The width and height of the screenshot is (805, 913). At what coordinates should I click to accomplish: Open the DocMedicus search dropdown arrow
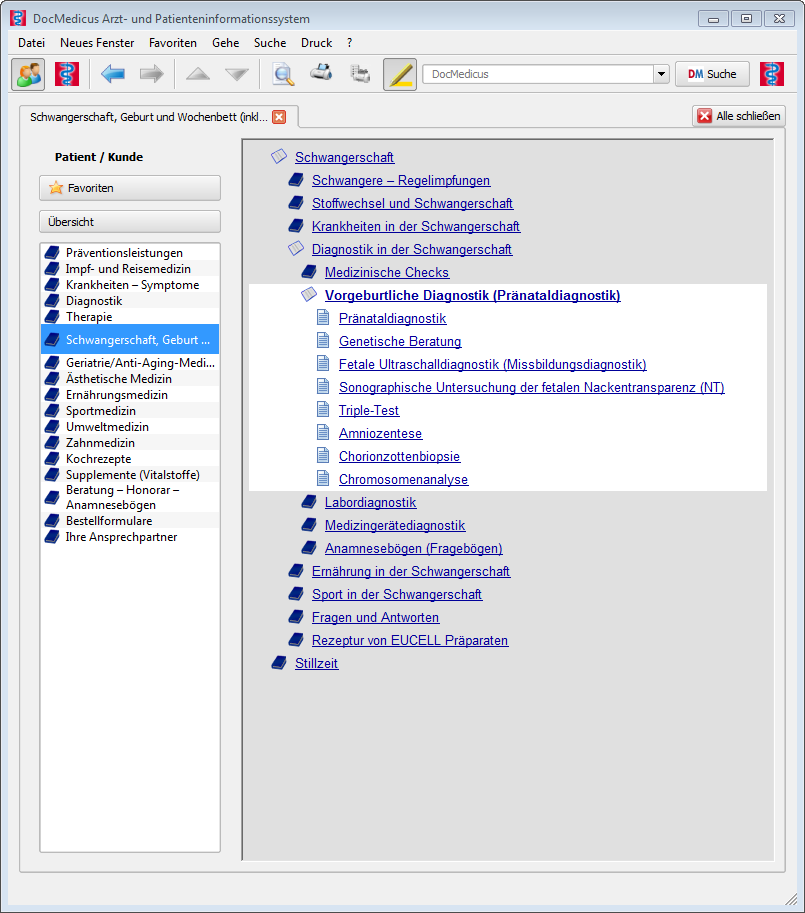tap(661, 75)
